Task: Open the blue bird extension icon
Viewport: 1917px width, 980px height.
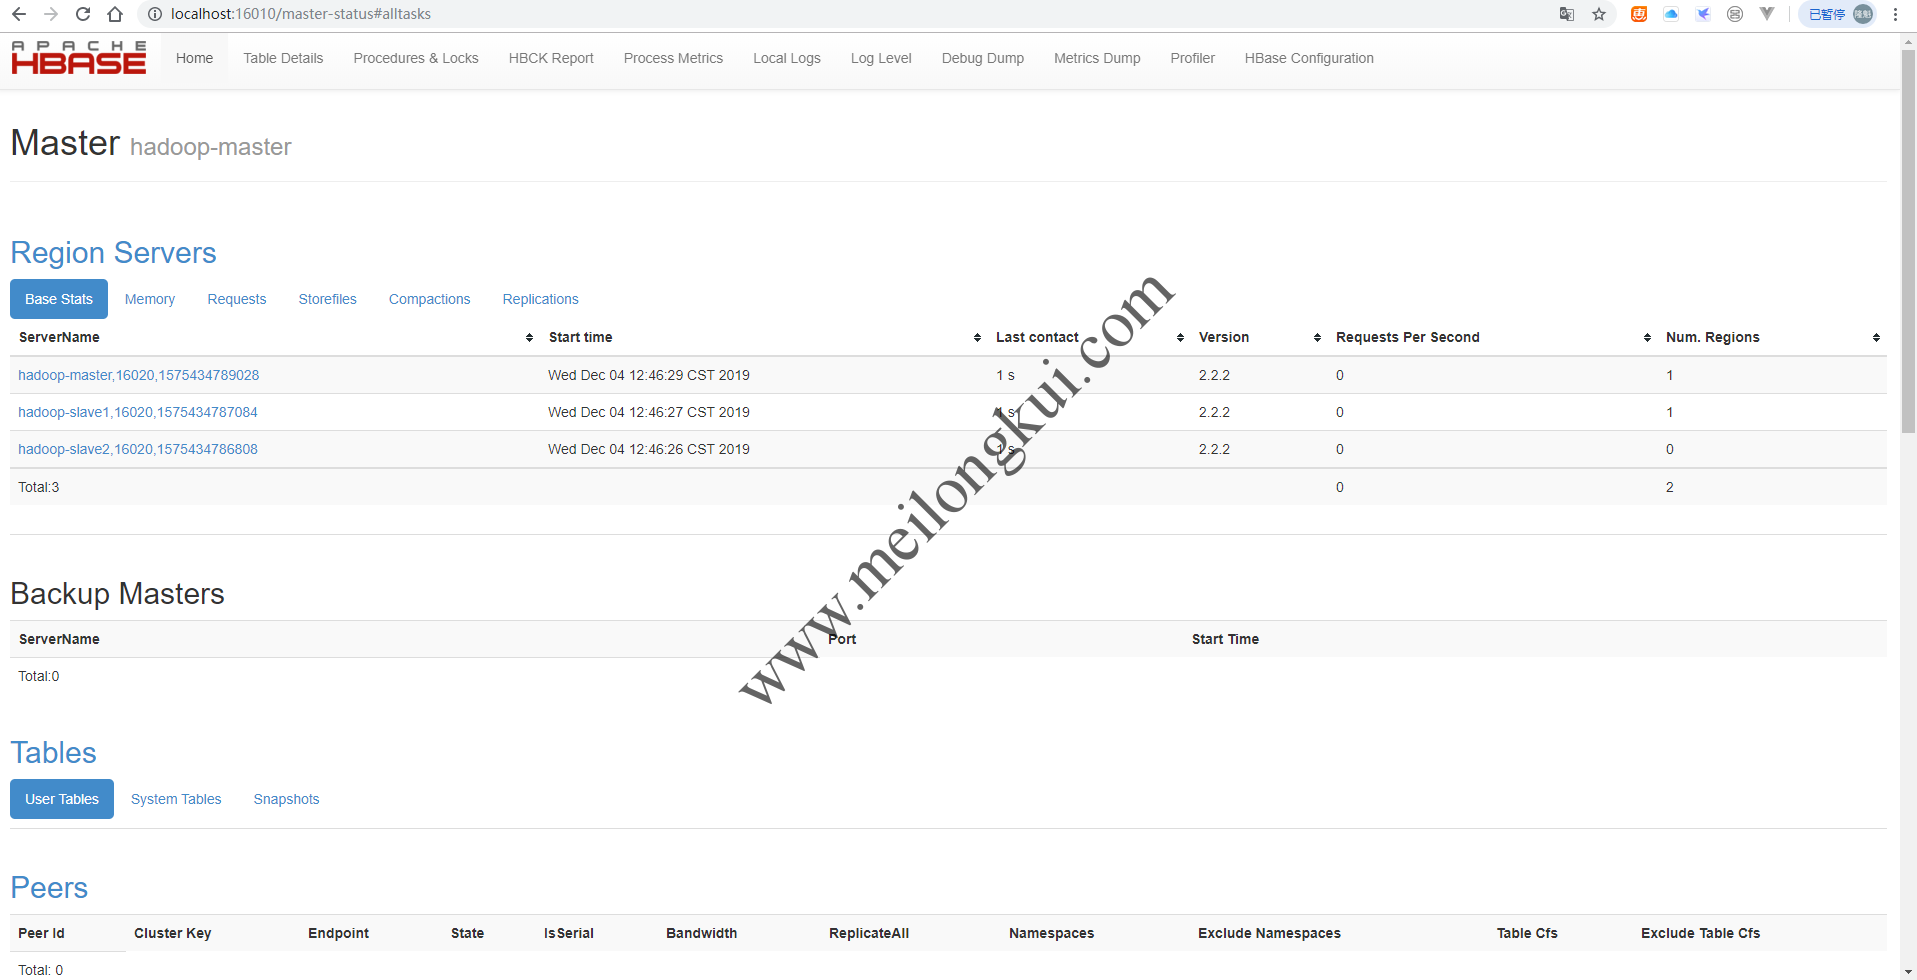Action: [1703, 14]
